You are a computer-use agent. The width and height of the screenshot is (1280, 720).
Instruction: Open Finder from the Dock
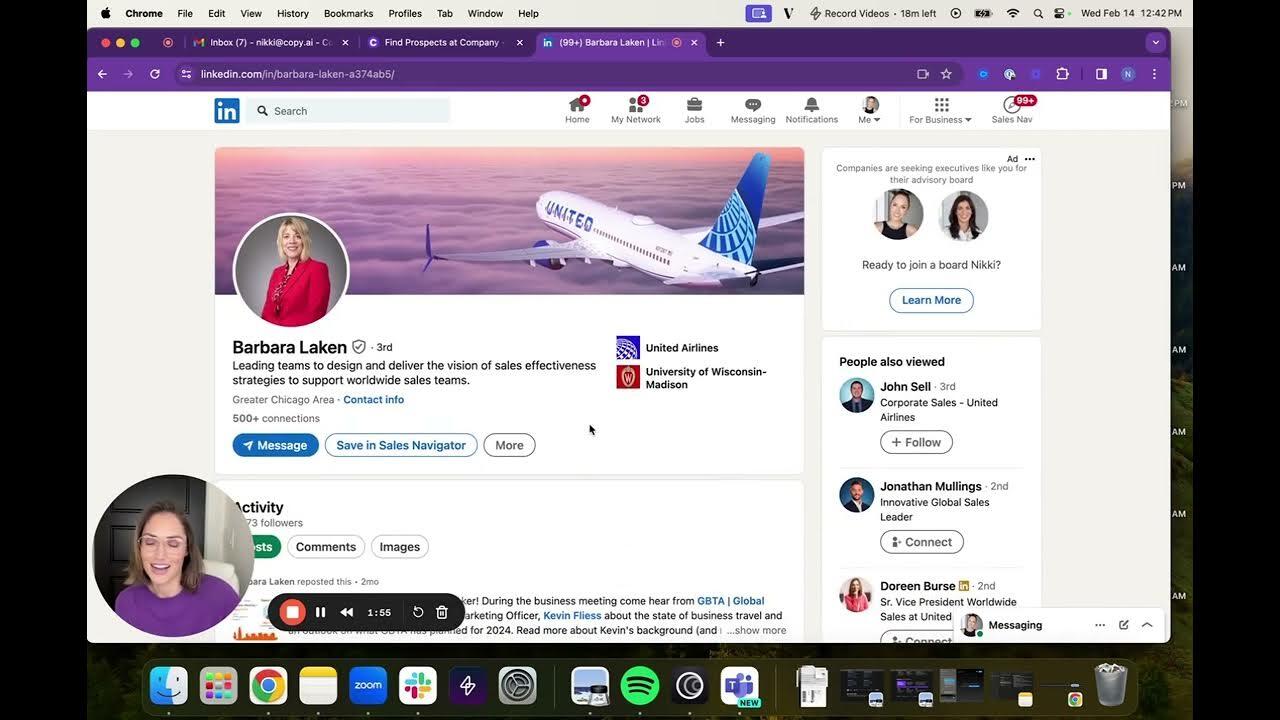coord(169,686)
